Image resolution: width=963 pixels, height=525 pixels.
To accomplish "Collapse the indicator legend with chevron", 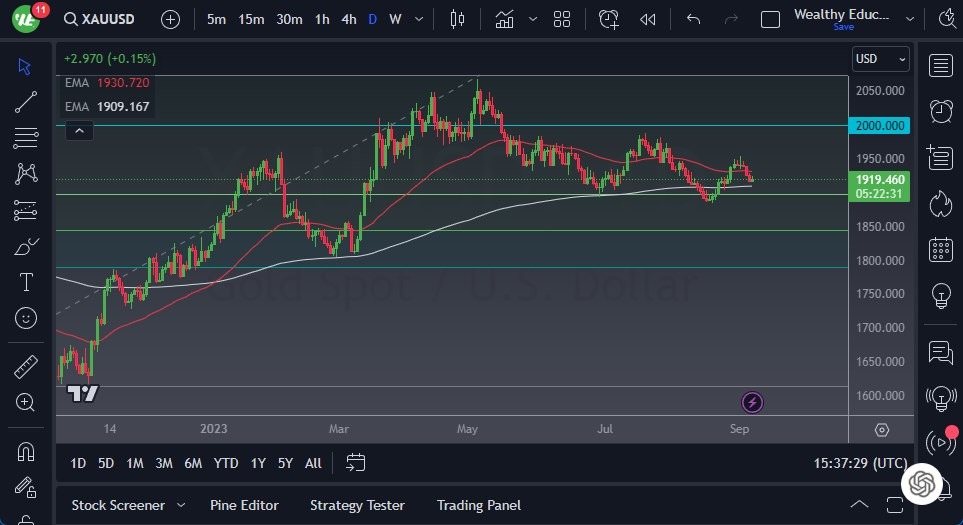I will (78, 130).
